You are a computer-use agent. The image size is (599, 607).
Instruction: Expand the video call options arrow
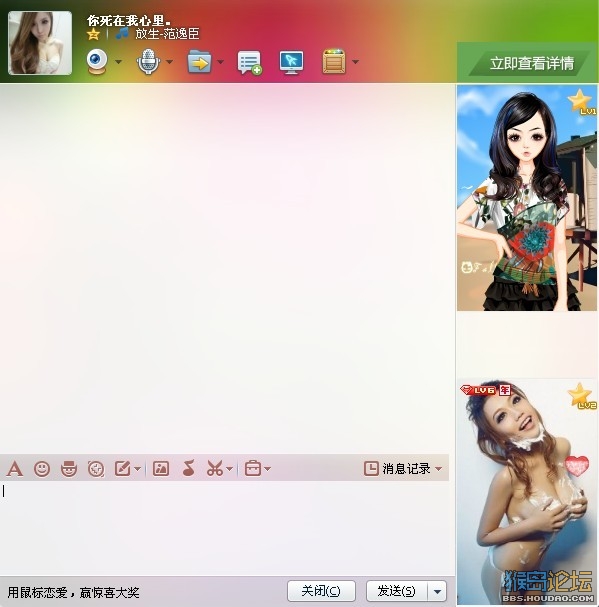click(x=118, y=62)
